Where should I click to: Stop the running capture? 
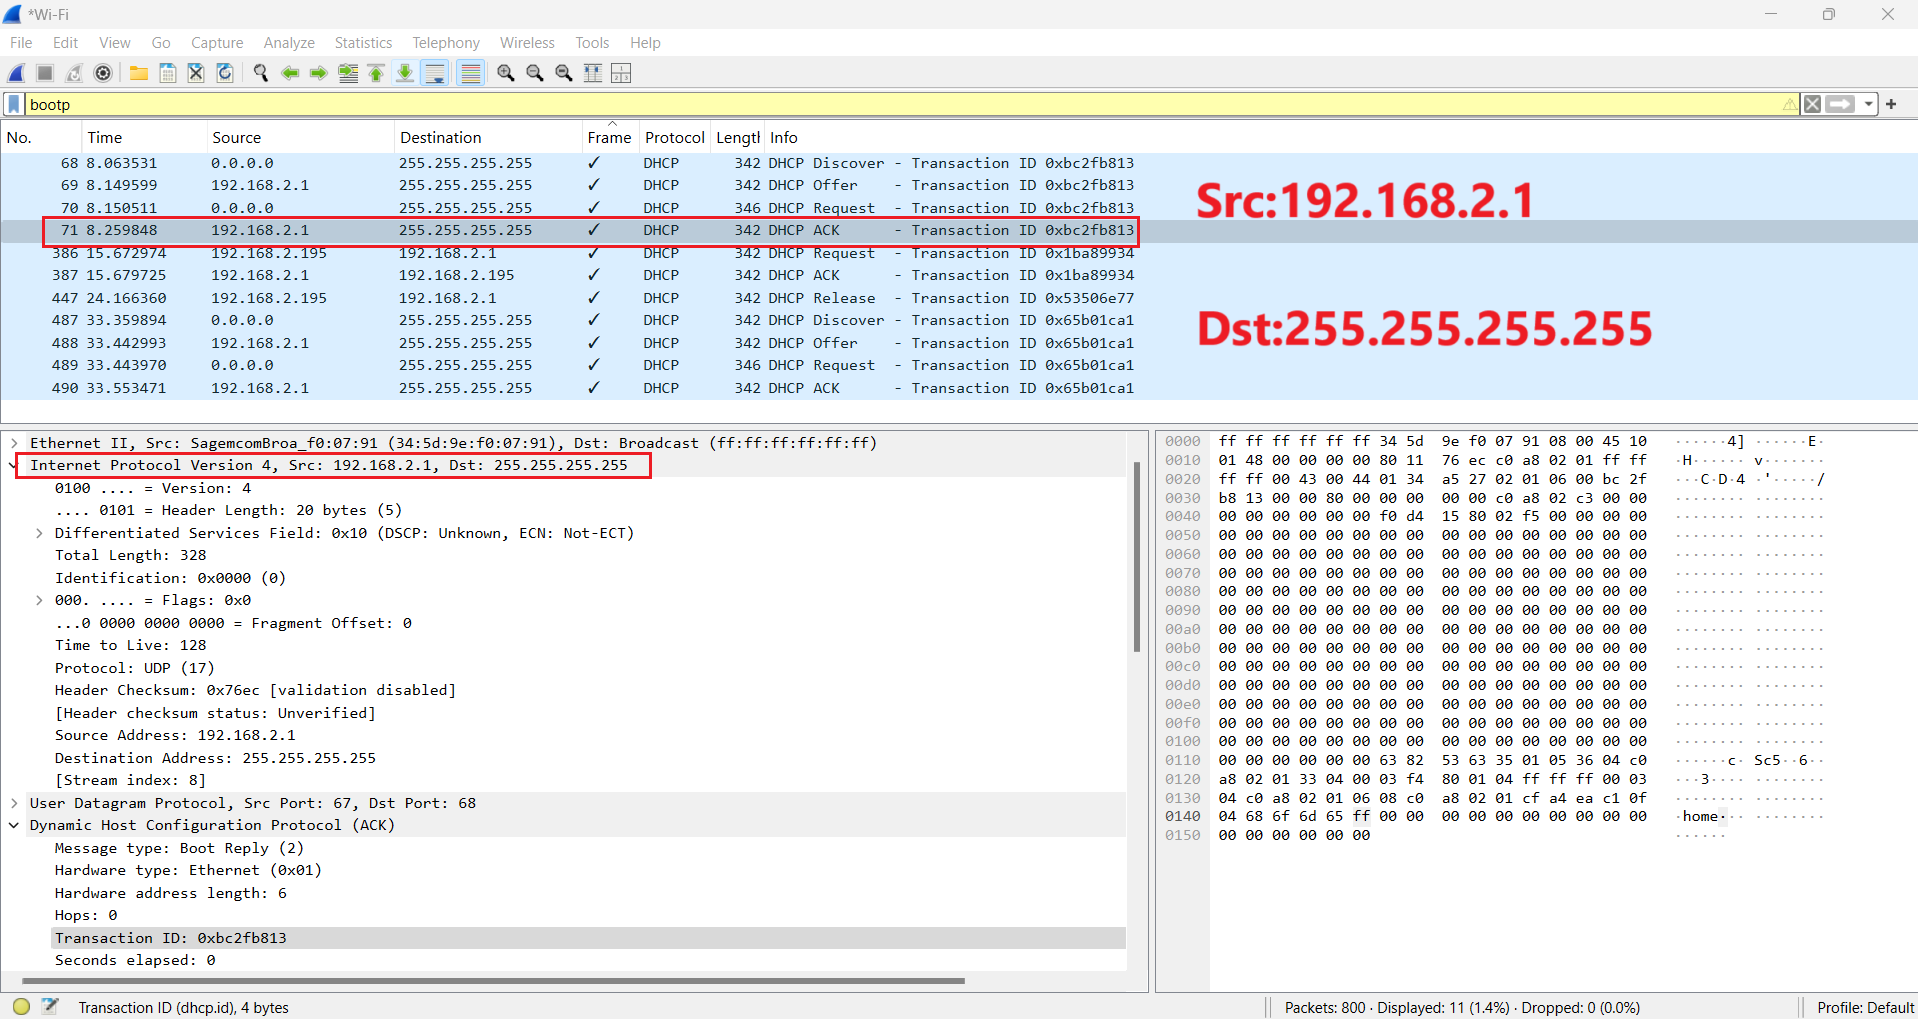45,73
